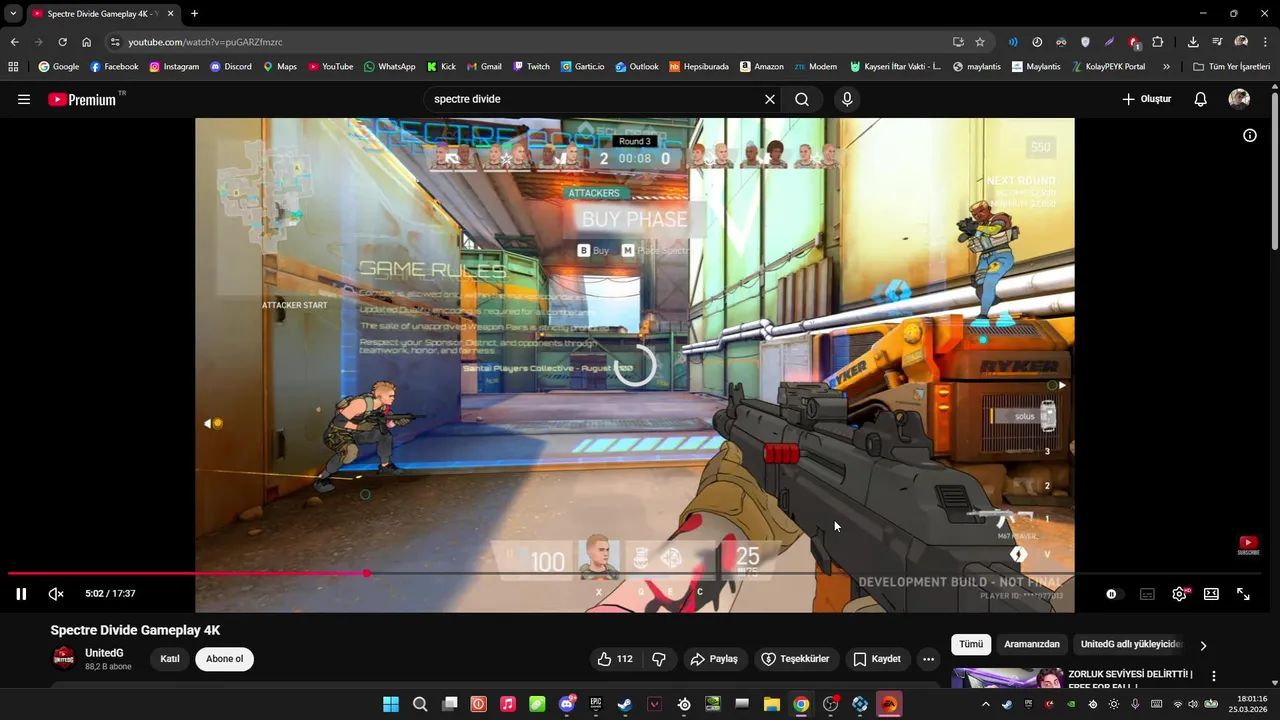Open the YouTube account avatar menu
1280x720 pixels.
[1239, 99]
